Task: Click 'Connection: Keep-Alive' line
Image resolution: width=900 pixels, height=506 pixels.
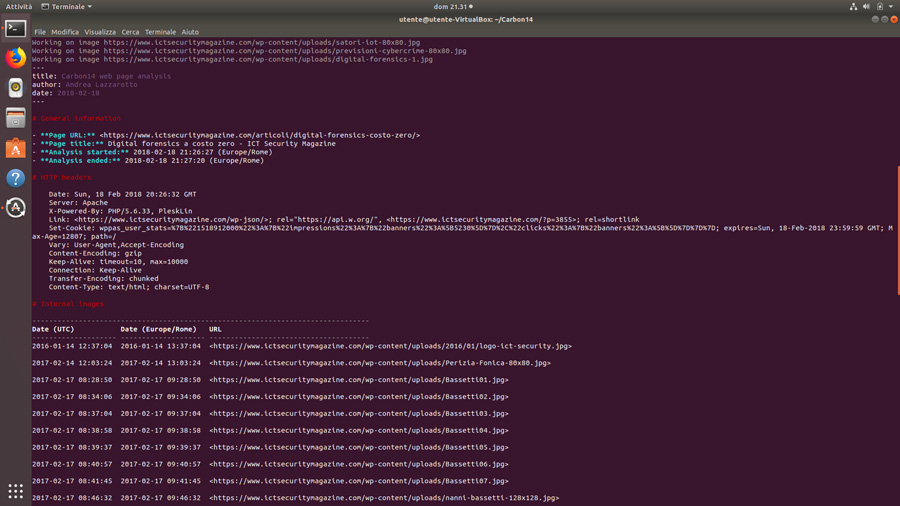Action: click(95, 270)
